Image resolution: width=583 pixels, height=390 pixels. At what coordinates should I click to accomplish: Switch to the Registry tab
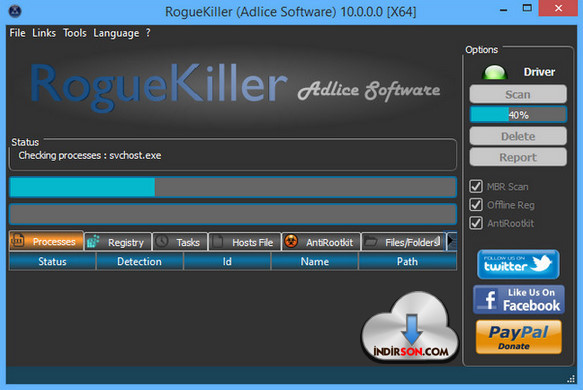118,242
